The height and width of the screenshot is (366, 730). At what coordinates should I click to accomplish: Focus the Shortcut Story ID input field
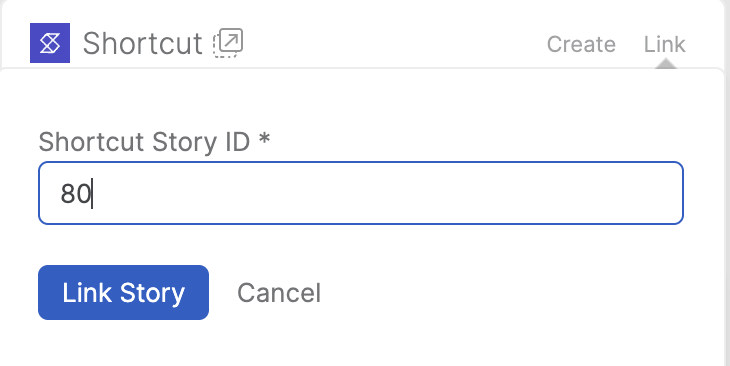pyautogui.click(x=361, y=193)
